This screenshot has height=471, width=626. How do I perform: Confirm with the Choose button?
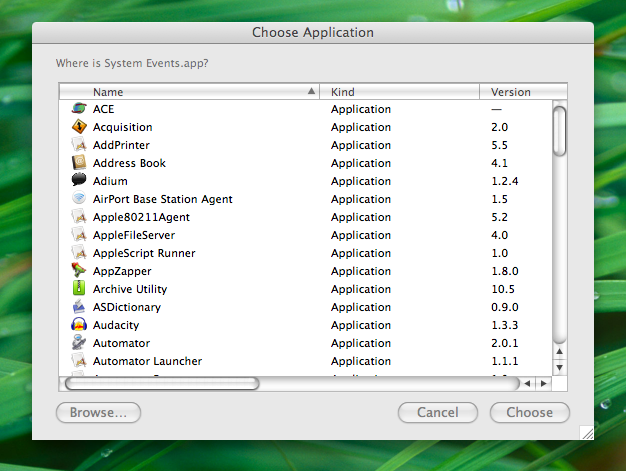coord(529,412)
